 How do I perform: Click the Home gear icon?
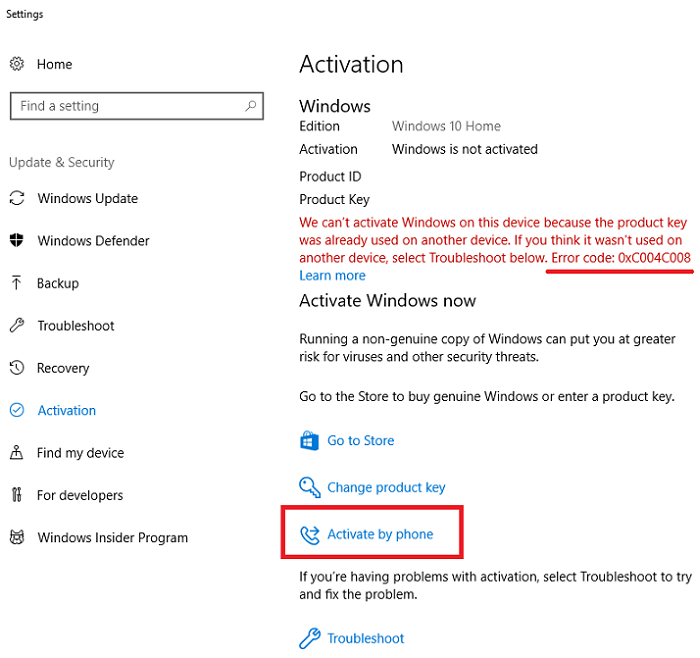(16, 64)
